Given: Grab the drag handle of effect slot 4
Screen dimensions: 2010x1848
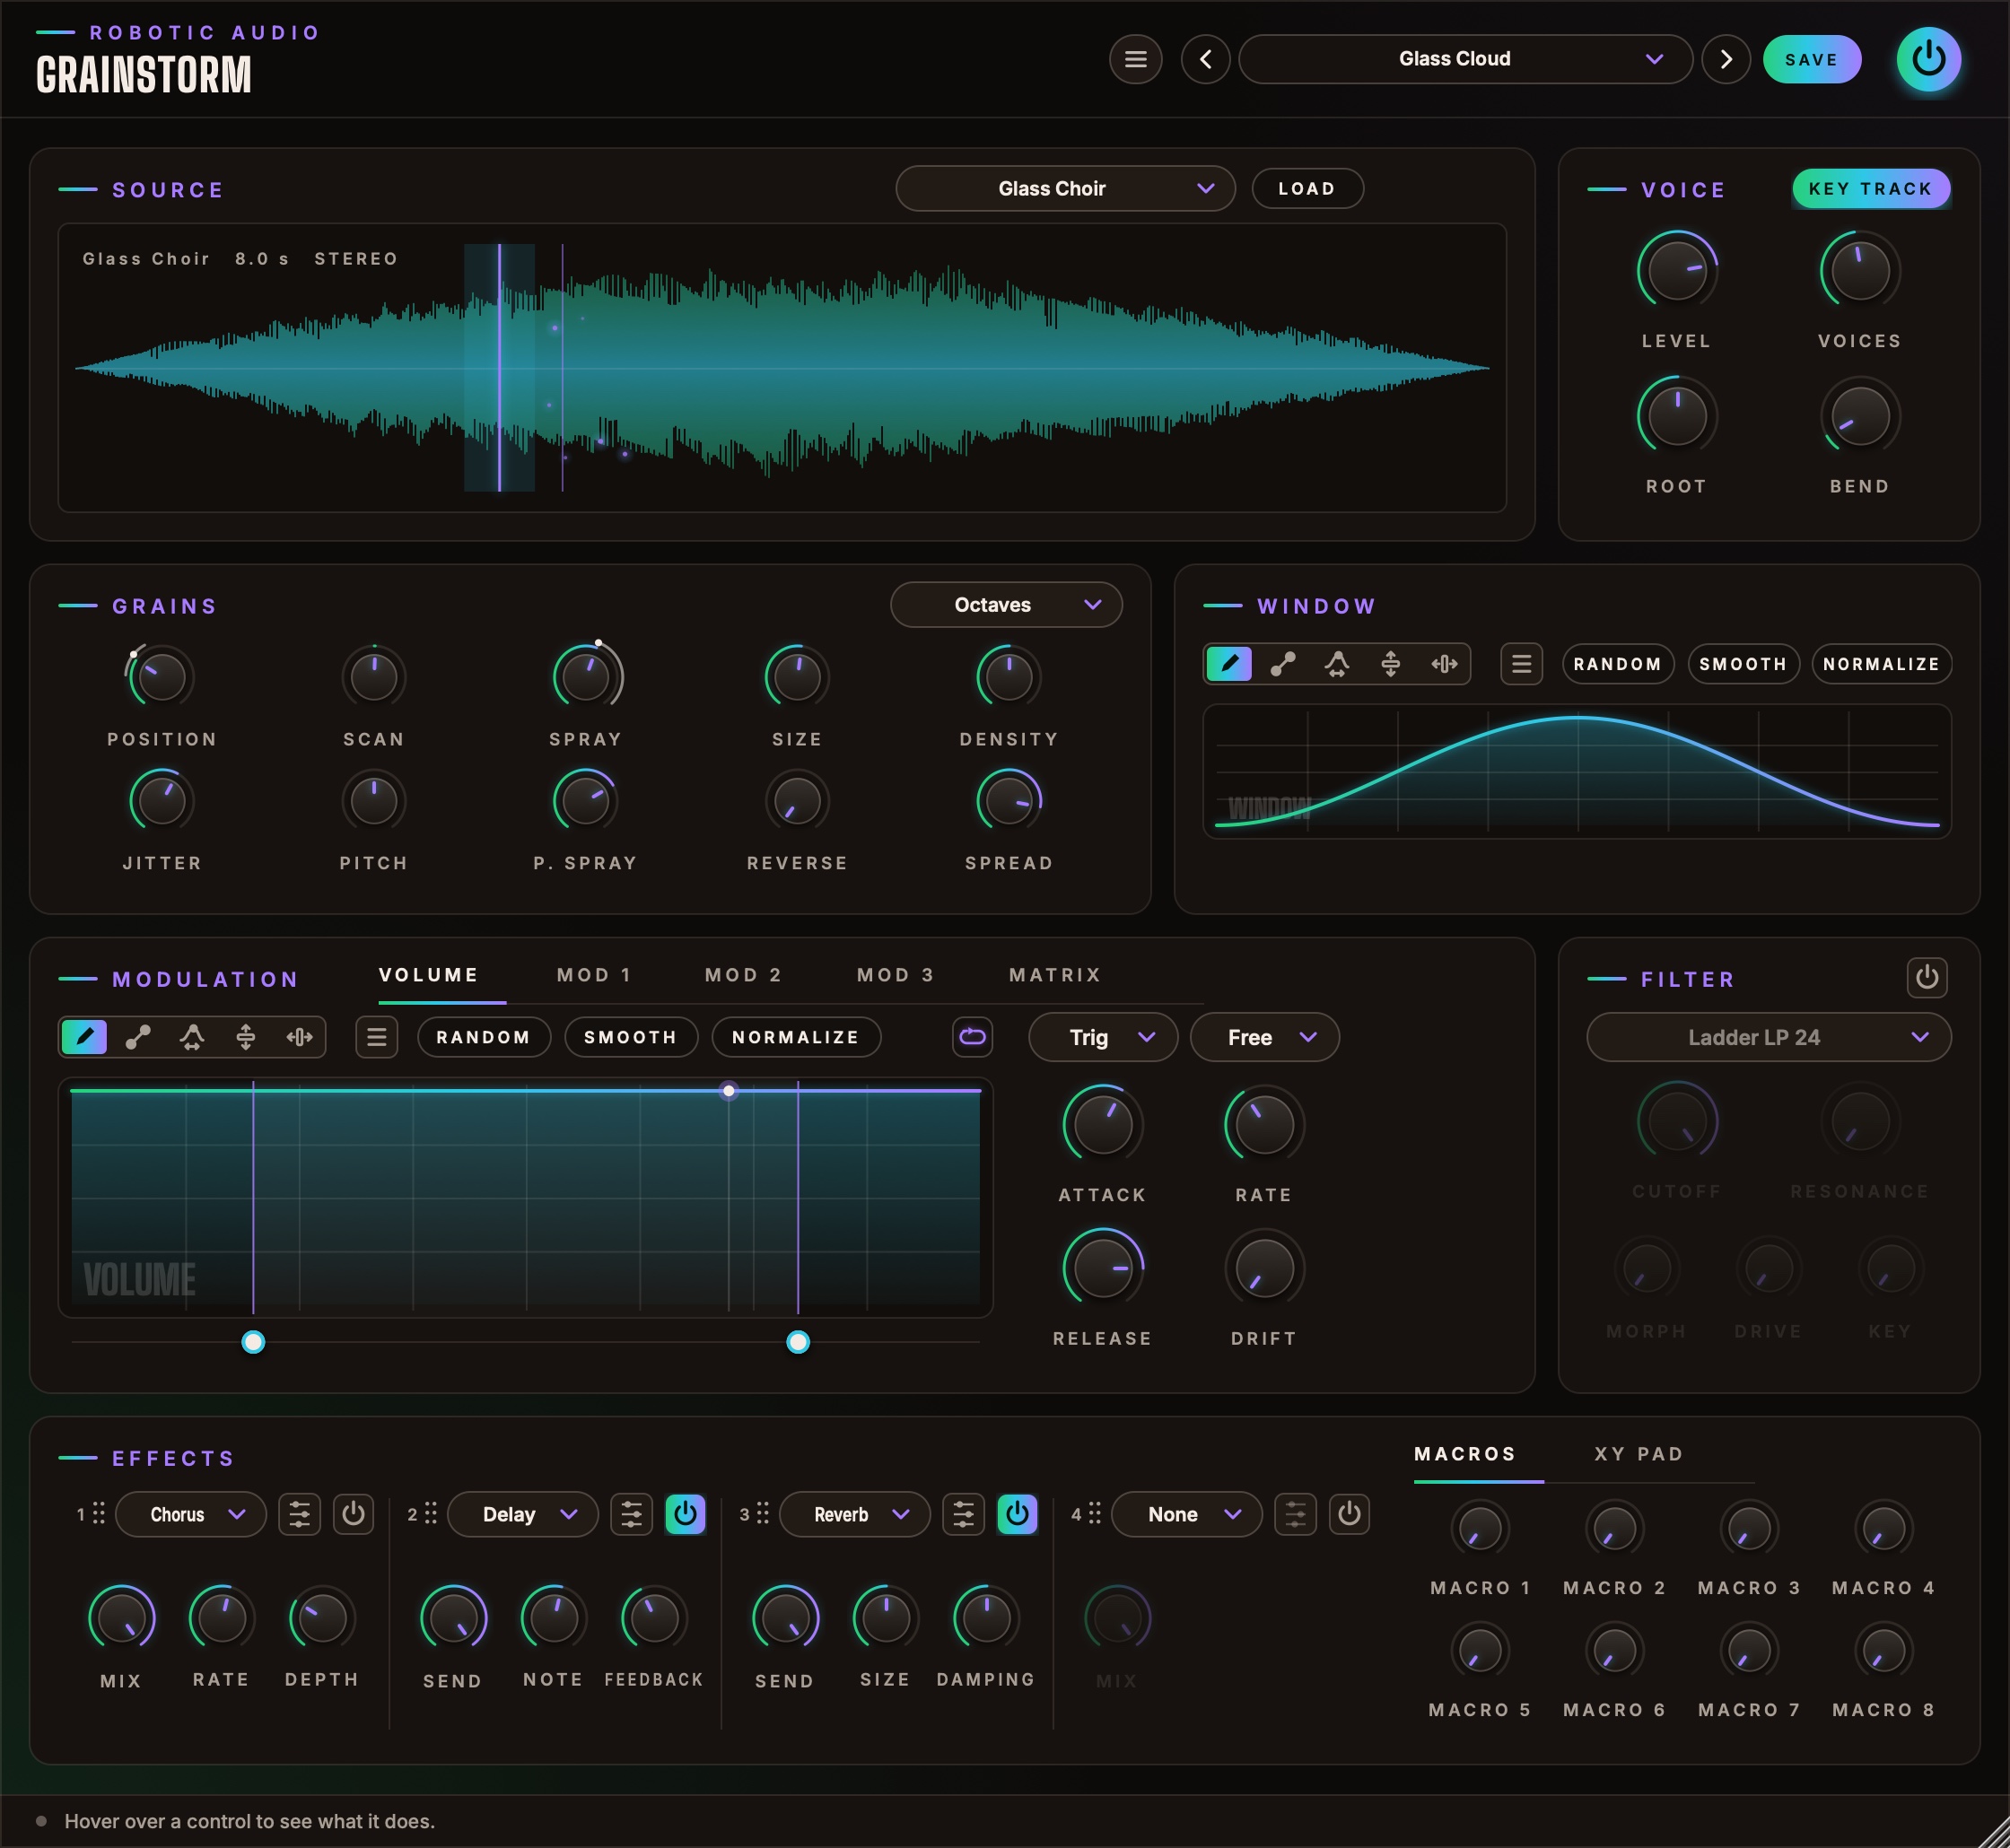Looking at the screenshot, I should [1095, 1513].
